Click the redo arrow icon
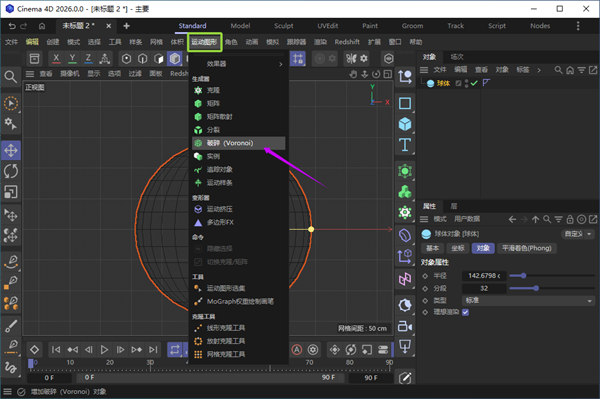600x399 pixels. coord(24,26)
